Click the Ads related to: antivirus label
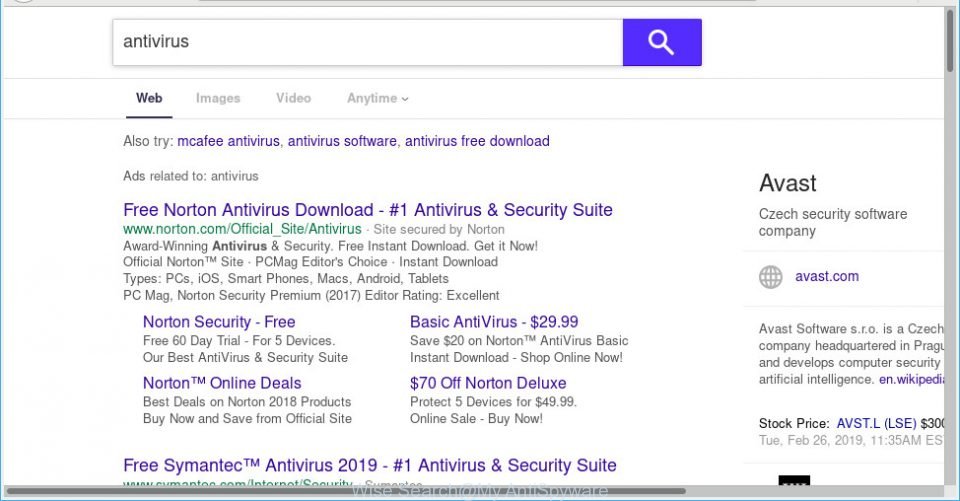Screen dimensions: 960x501 click(x=190, y=176)
